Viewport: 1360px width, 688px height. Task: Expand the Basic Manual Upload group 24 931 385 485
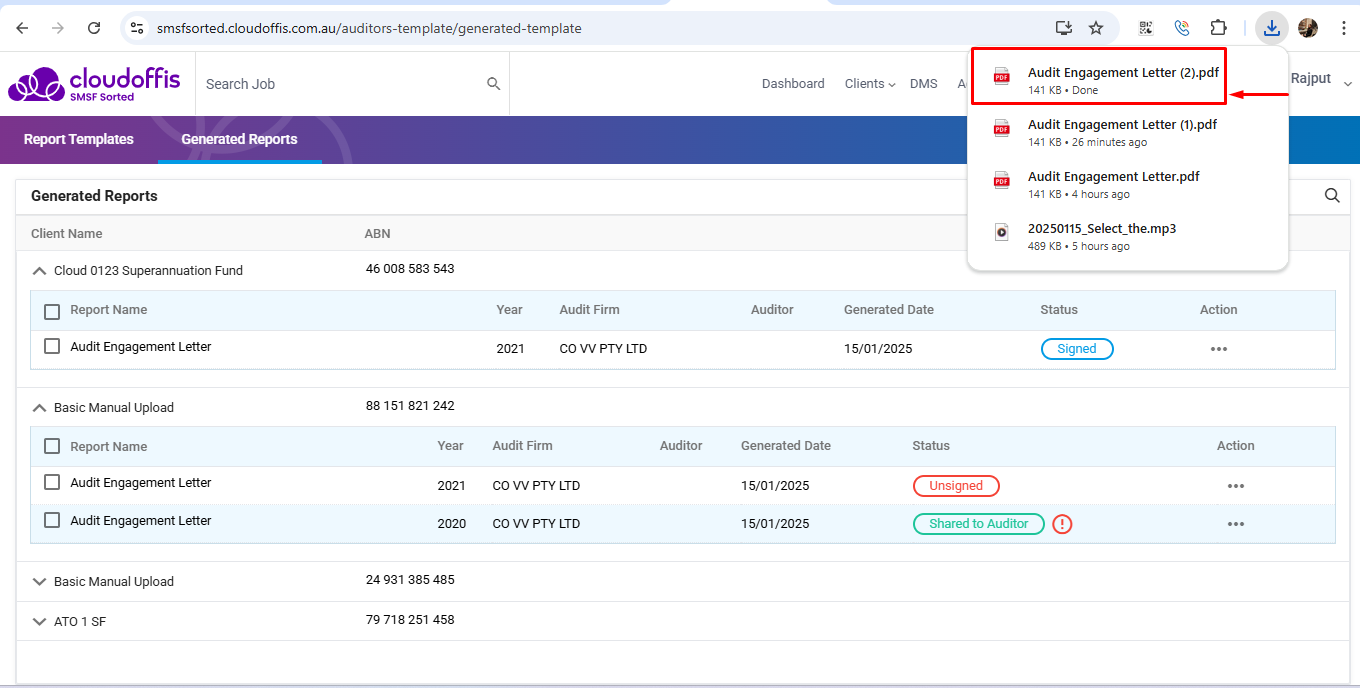[40, 581]
